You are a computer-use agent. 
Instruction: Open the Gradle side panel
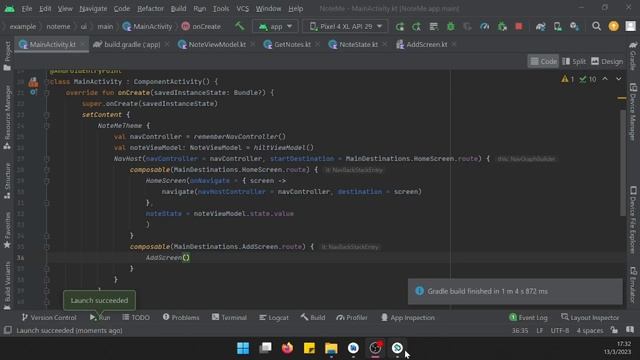click(633, 56)
